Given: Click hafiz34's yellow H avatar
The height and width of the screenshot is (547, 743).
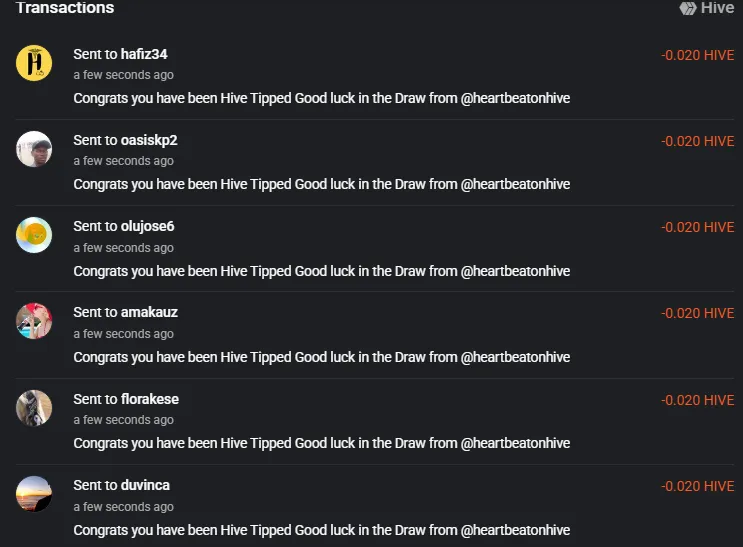Looking at the screenshot, I should click(x=34, y=63).
